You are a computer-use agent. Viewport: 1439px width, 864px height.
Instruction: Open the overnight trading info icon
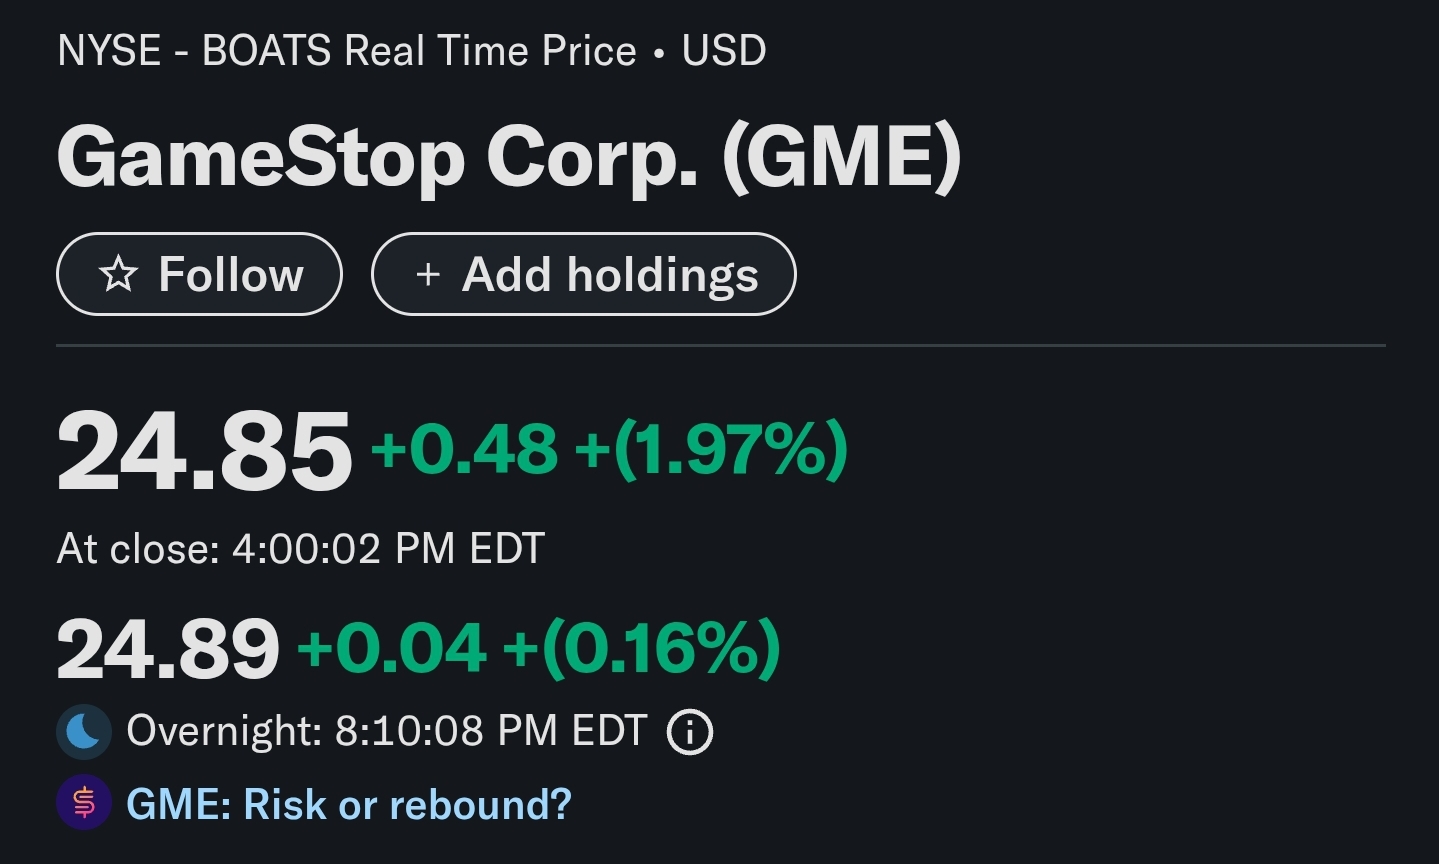pos(690,732)
